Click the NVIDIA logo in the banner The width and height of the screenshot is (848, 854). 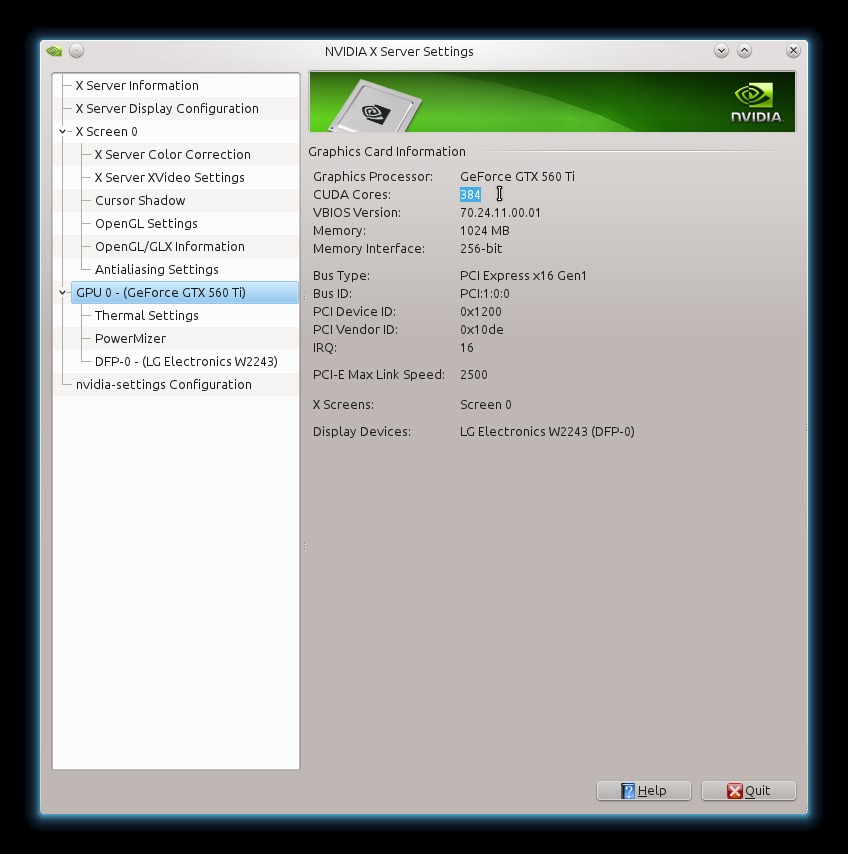coord(756,102)
